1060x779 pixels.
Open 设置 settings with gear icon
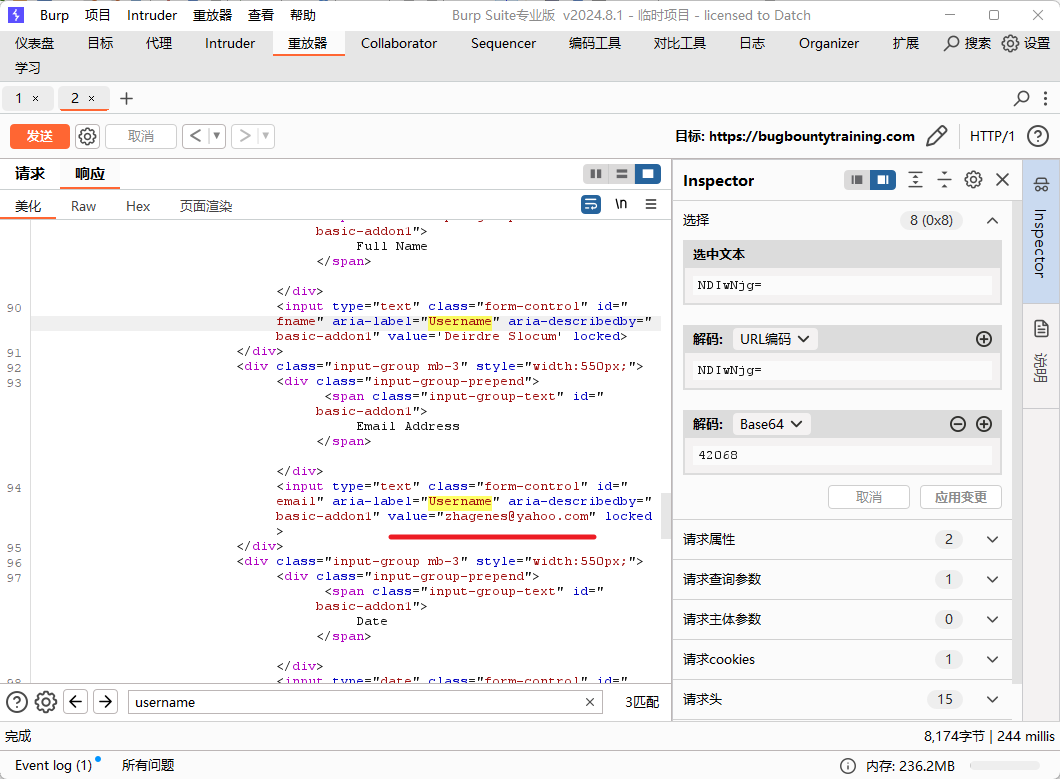[1026, 43]
